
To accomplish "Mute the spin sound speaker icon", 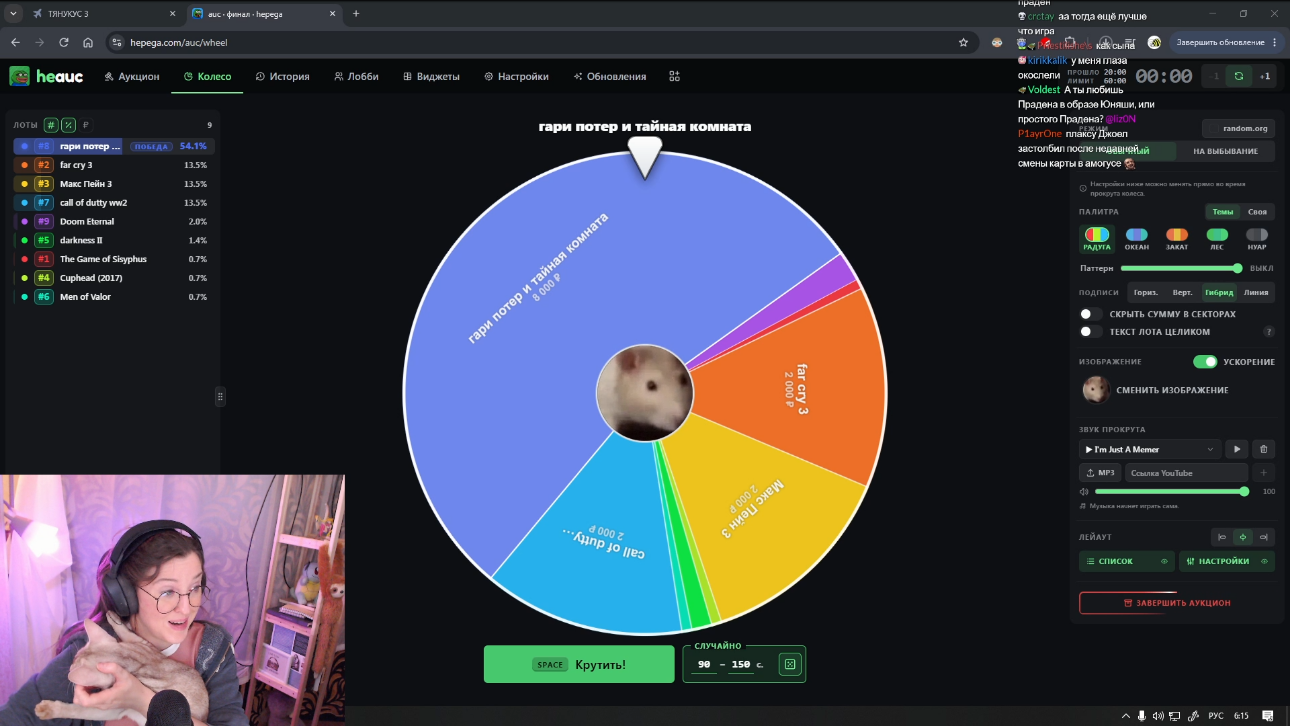I will coord(1084,492).
